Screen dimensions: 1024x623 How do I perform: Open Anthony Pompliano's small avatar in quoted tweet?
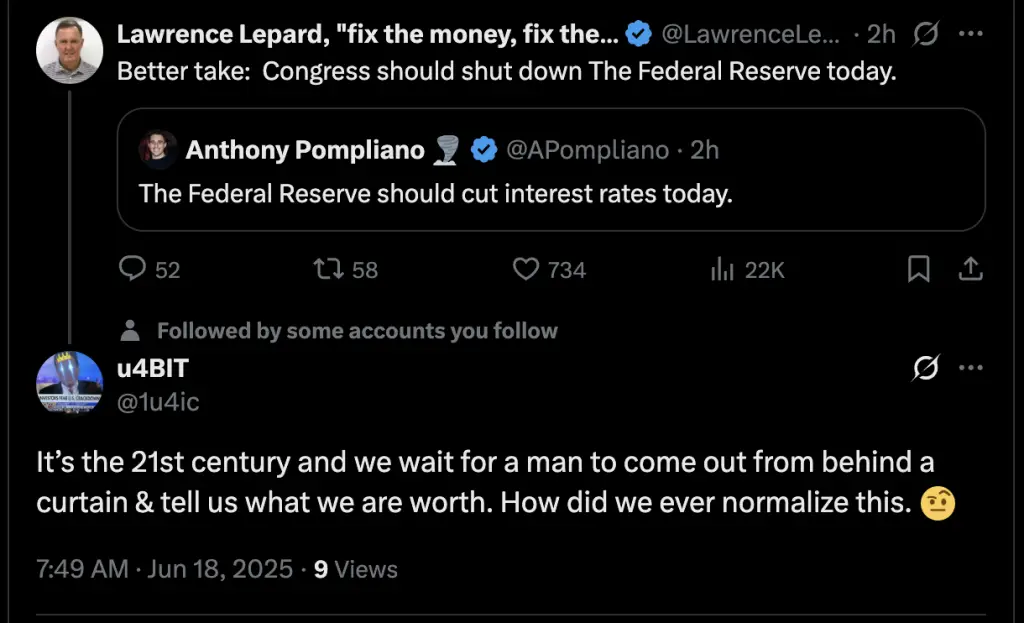(x=157, y=150)
